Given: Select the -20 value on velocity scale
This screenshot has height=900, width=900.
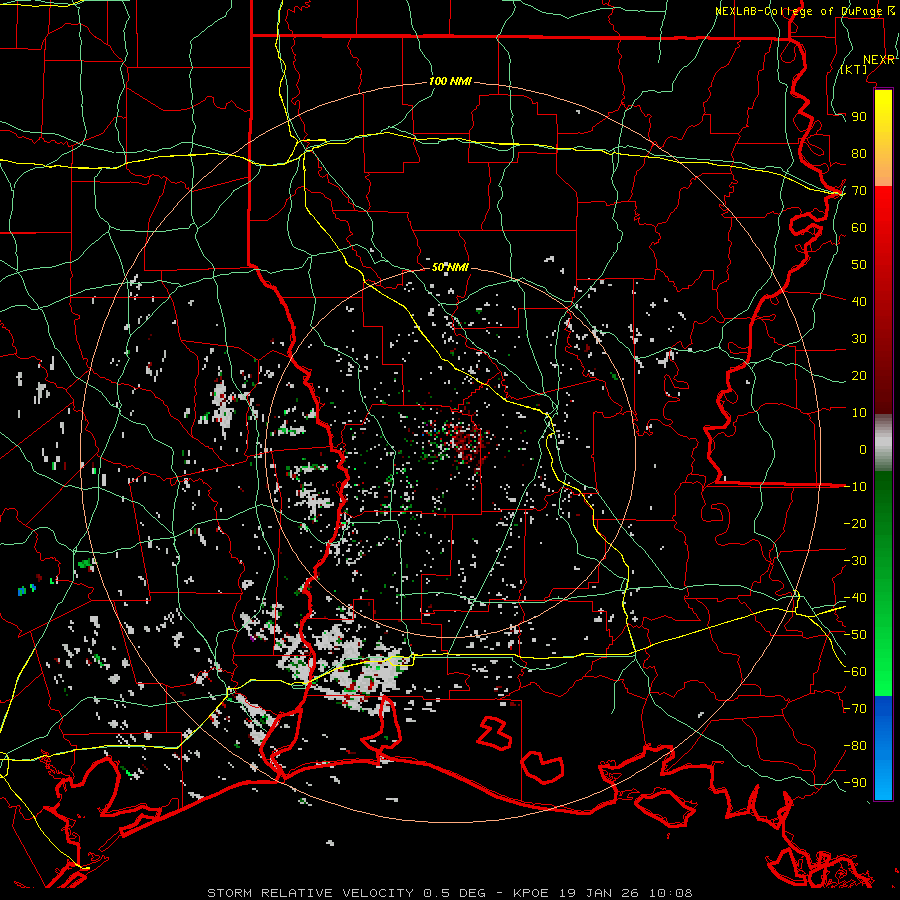Looking at the screenshot, I should (x=855, y=523).
